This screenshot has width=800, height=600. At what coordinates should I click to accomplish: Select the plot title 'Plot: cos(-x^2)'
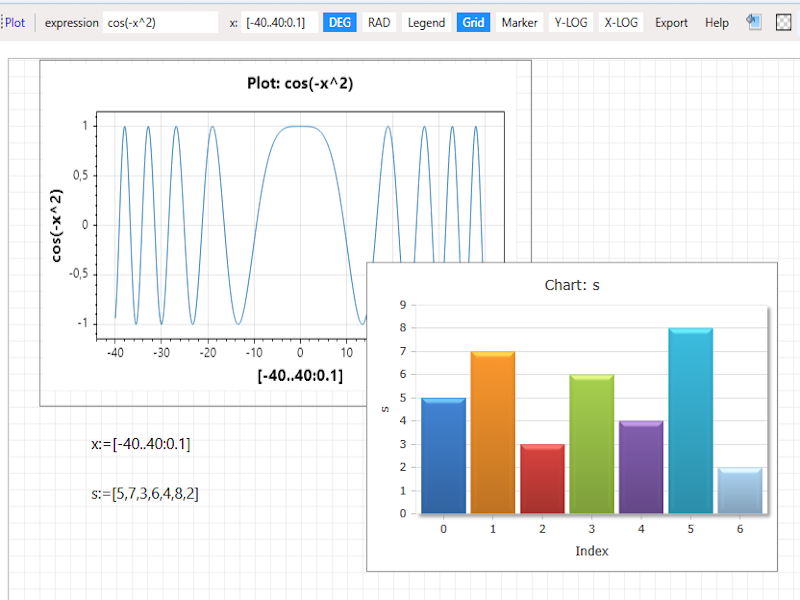tap(300, 83)
